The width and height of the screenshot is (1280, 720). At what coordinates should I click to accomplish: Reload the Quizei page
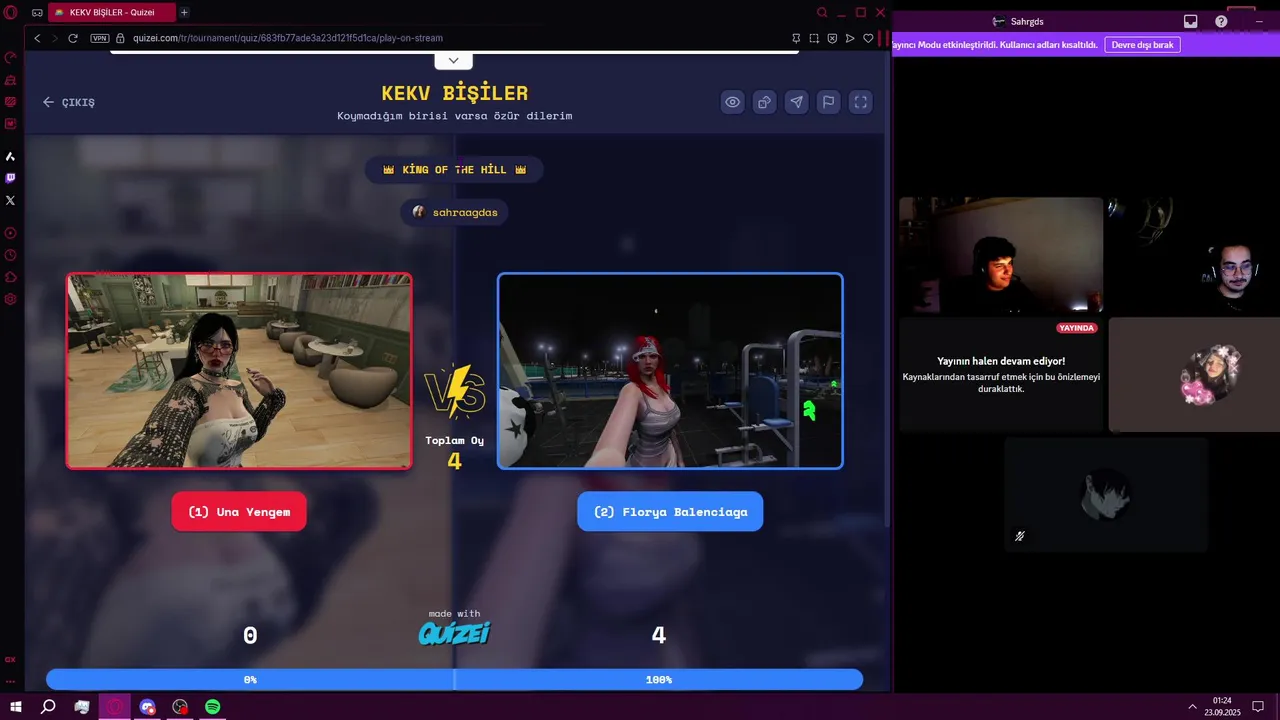click(73, 38)
